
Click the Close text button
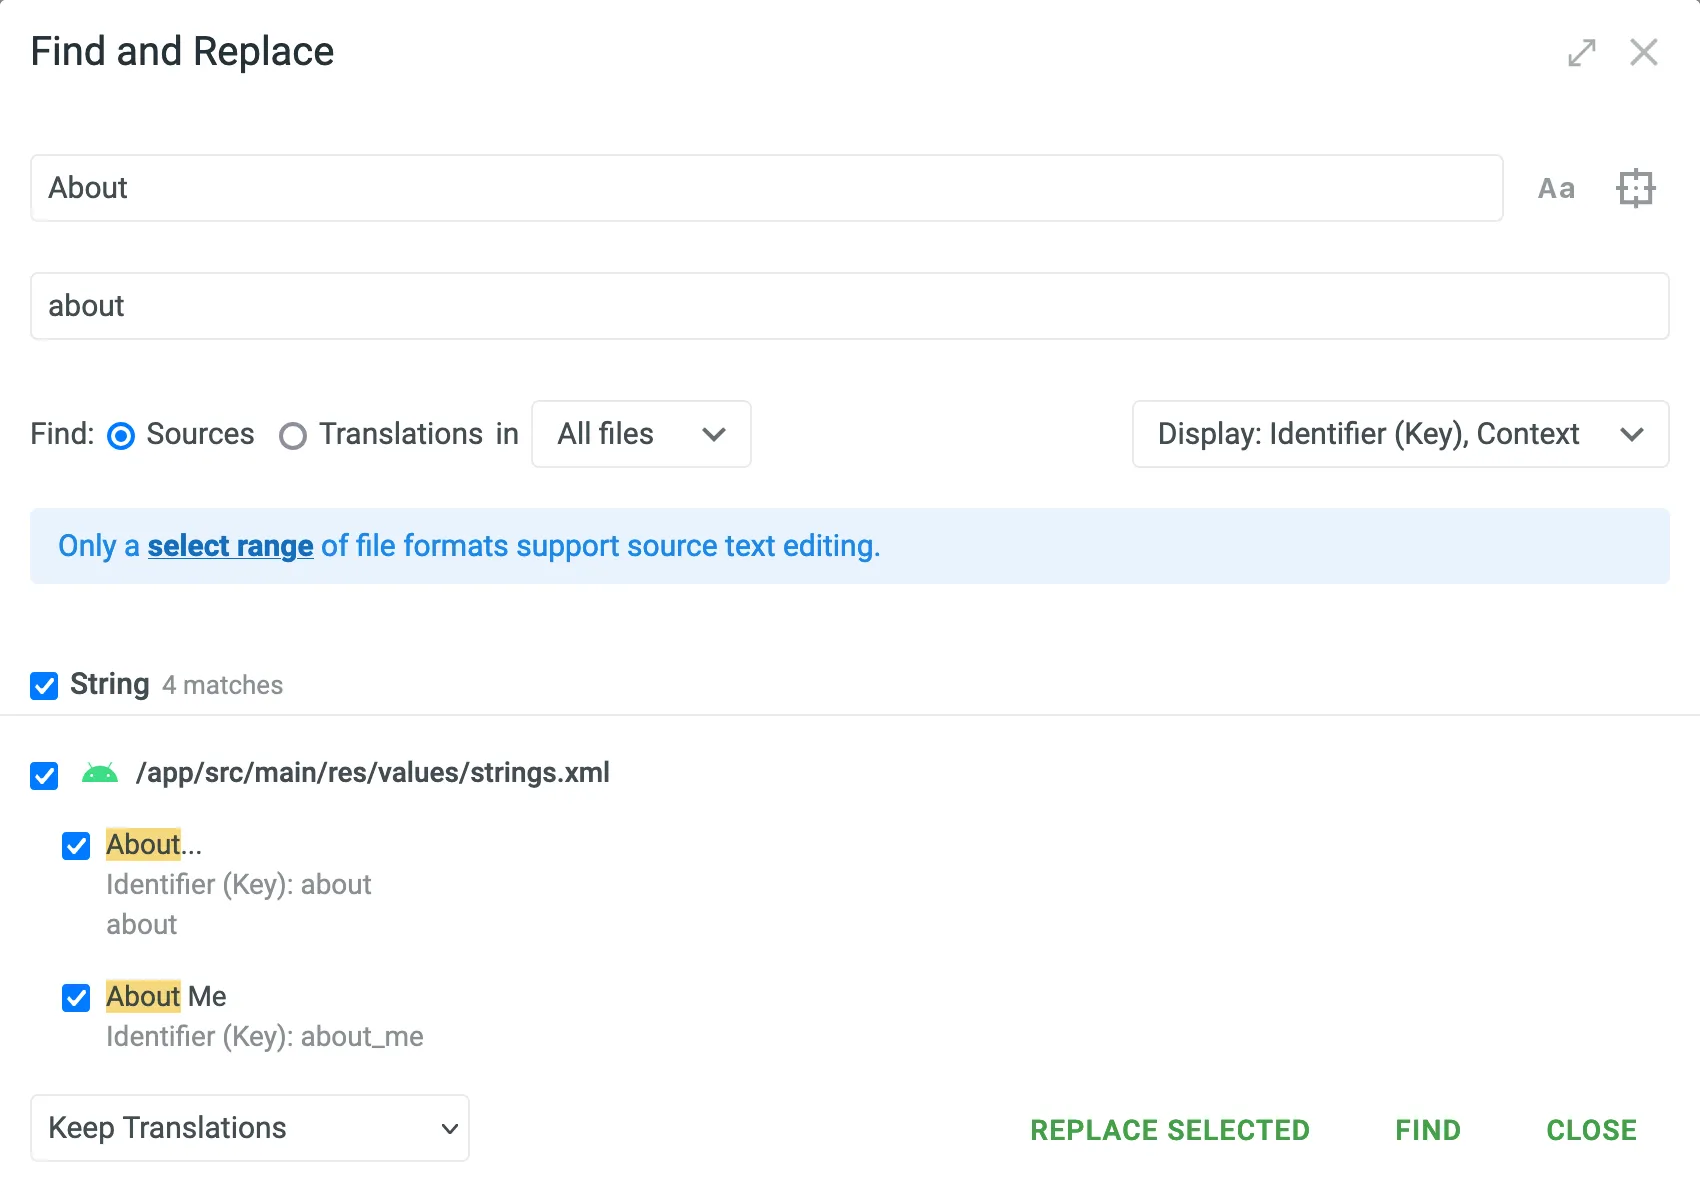(x=1591, y=1130)
